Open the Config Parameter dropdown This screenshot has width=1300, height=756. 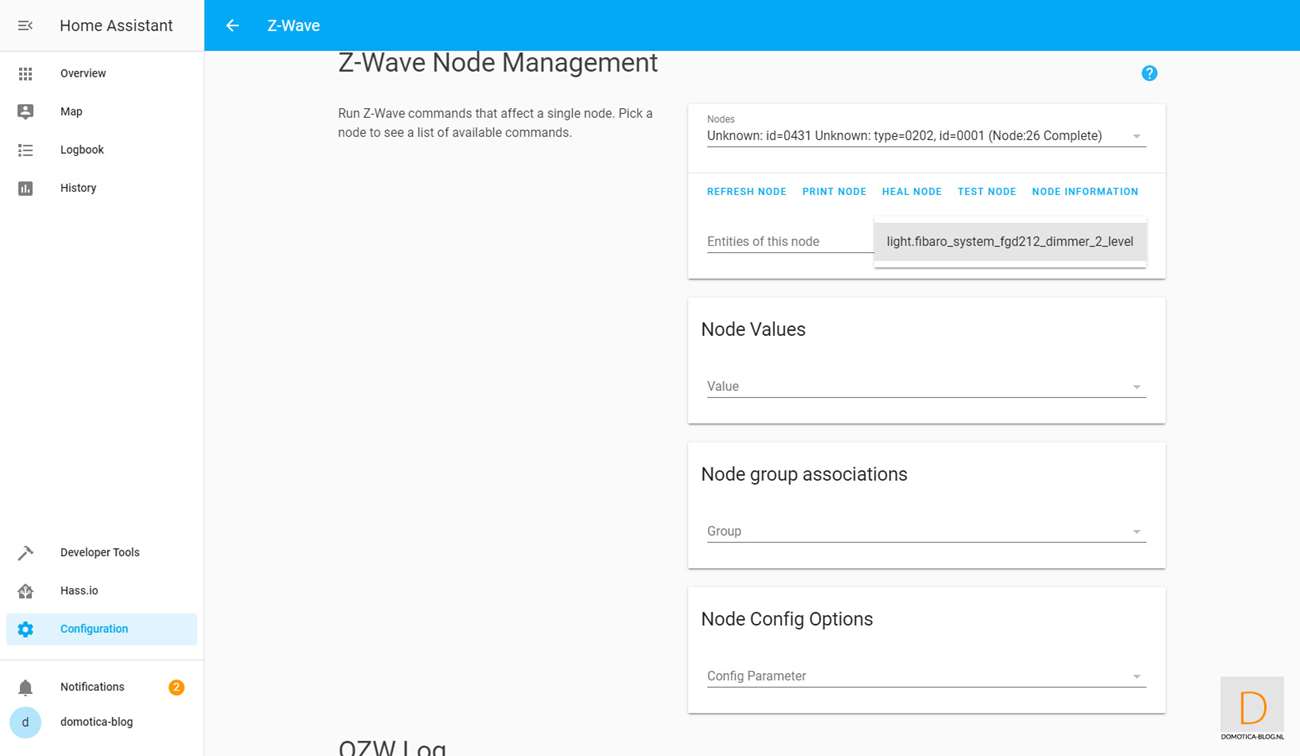(x=1136, y=677)
